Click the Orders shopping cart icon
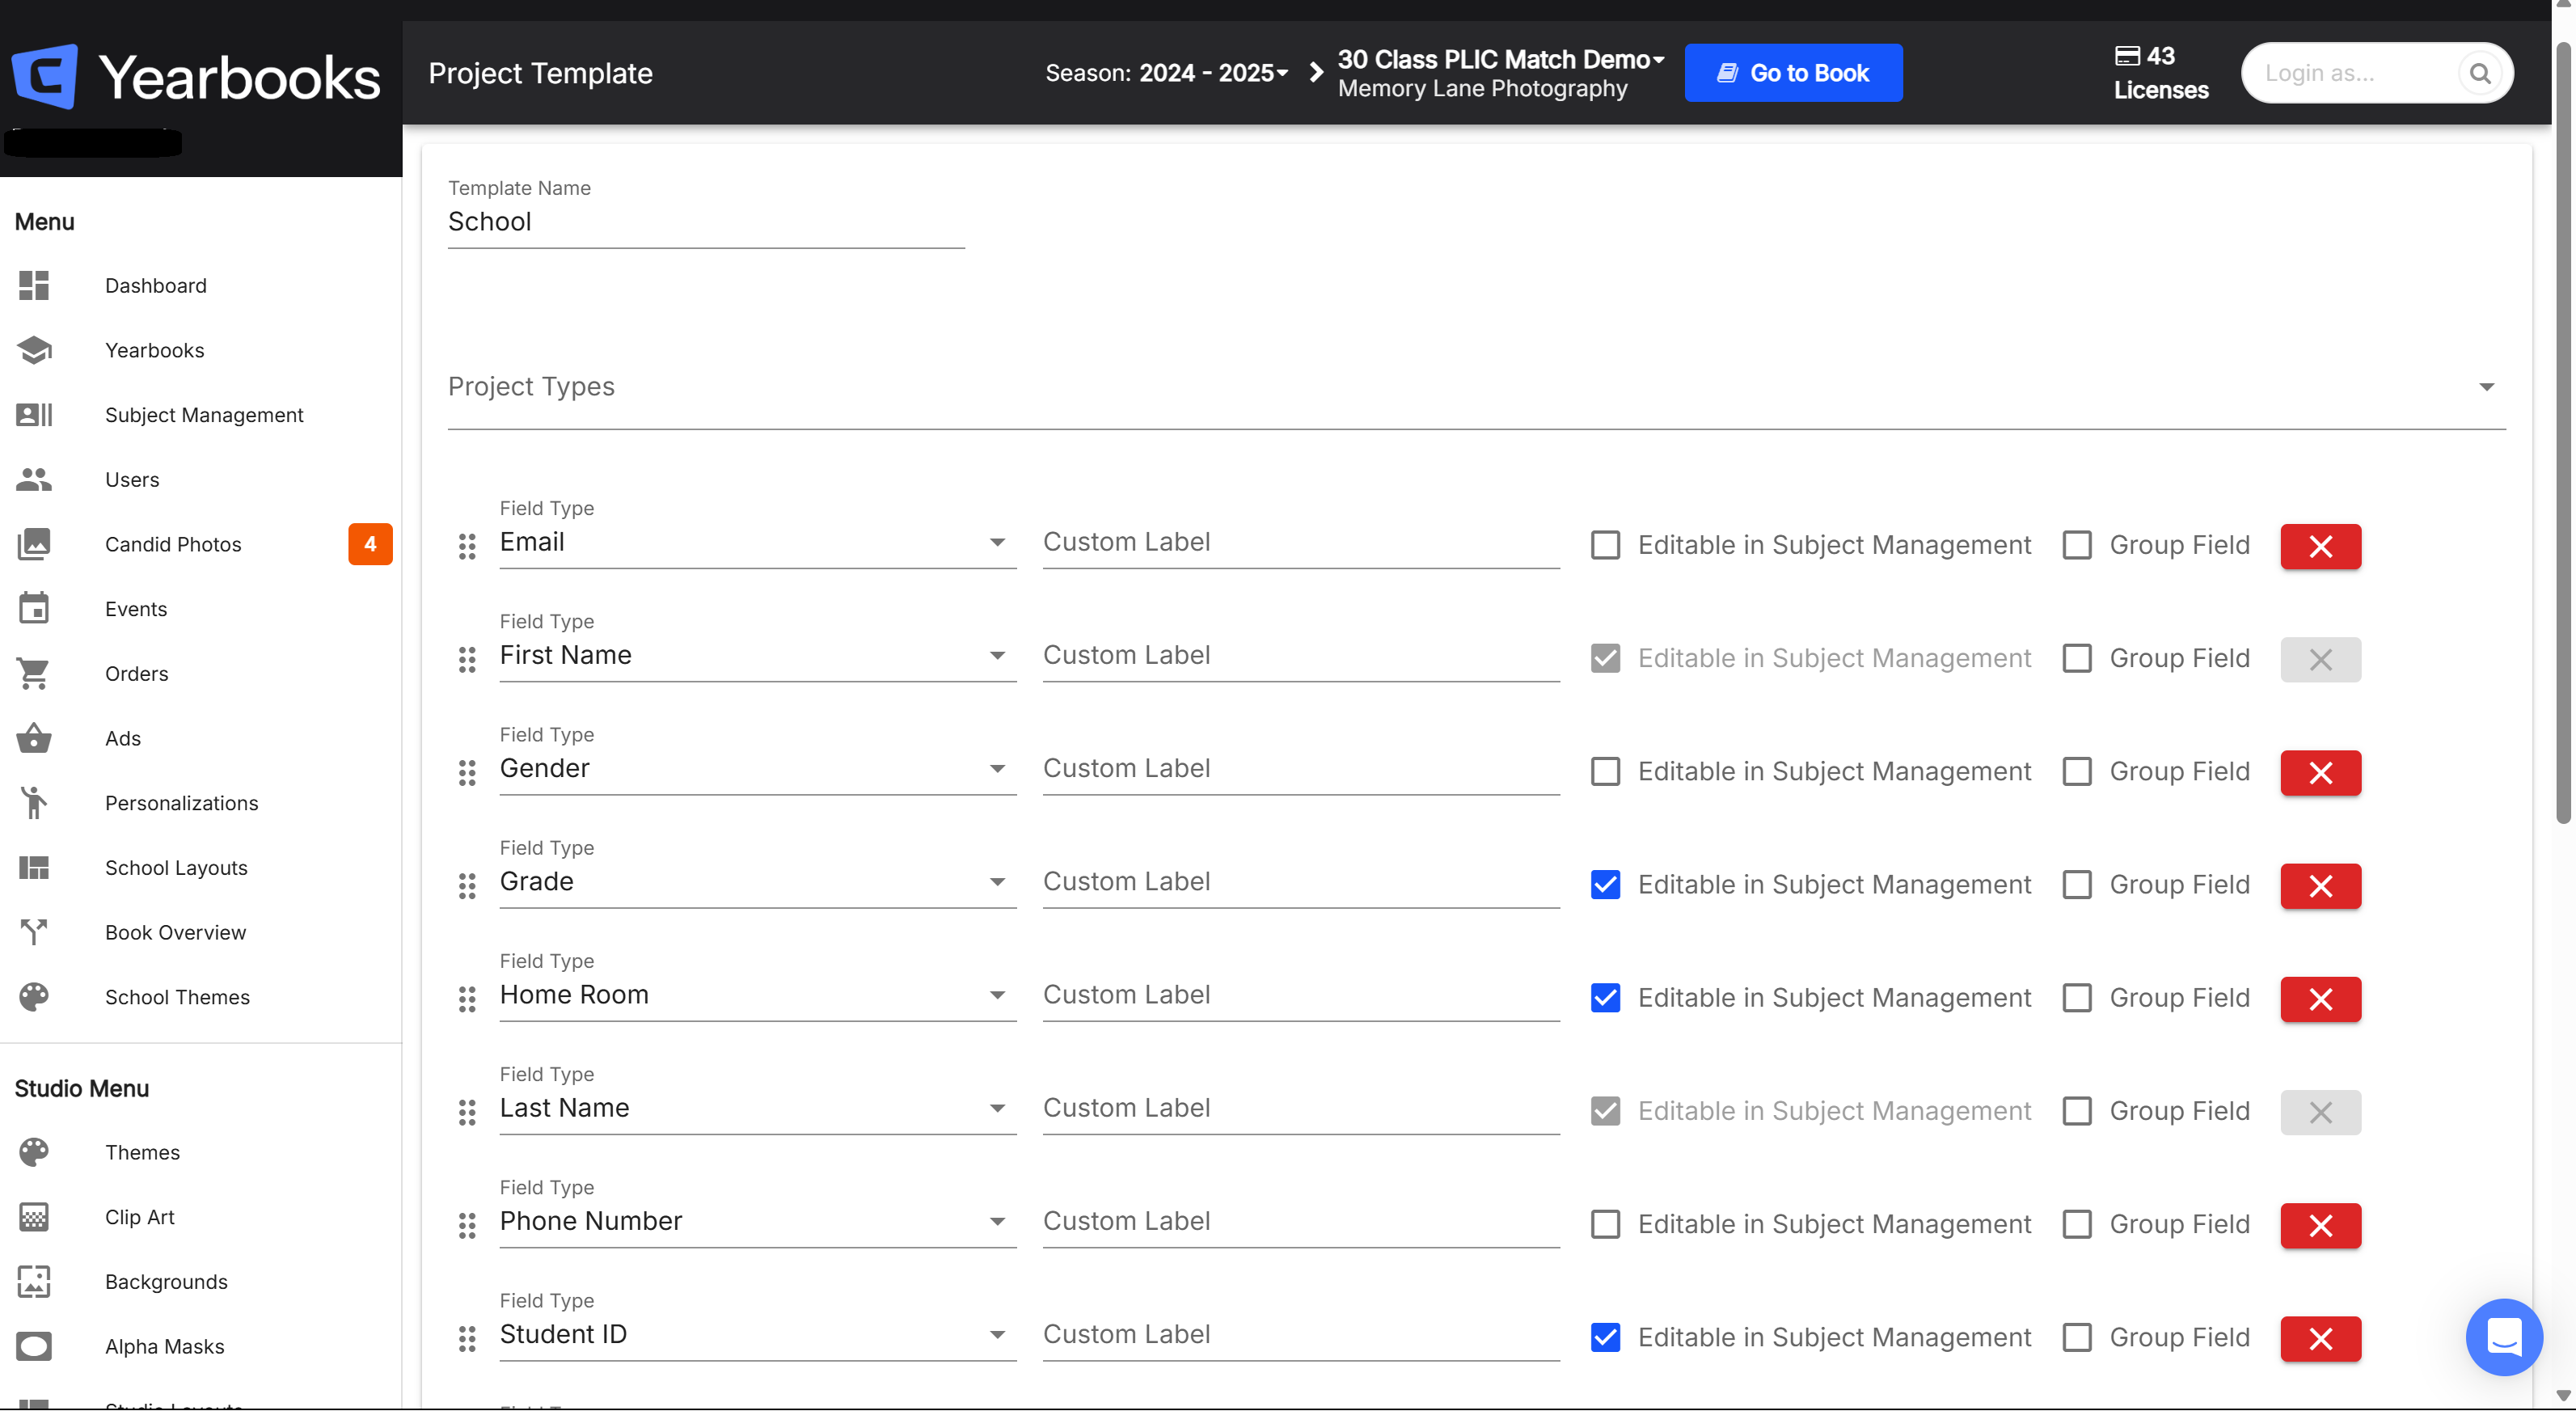The image size is (2576, 1411). click(34, 674)
